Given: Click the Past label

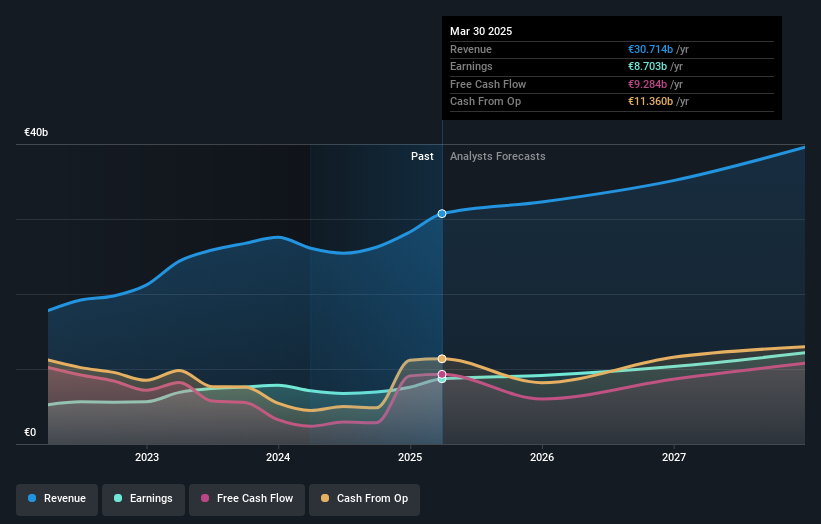Looking at the screenshot, I should (422, 157).
